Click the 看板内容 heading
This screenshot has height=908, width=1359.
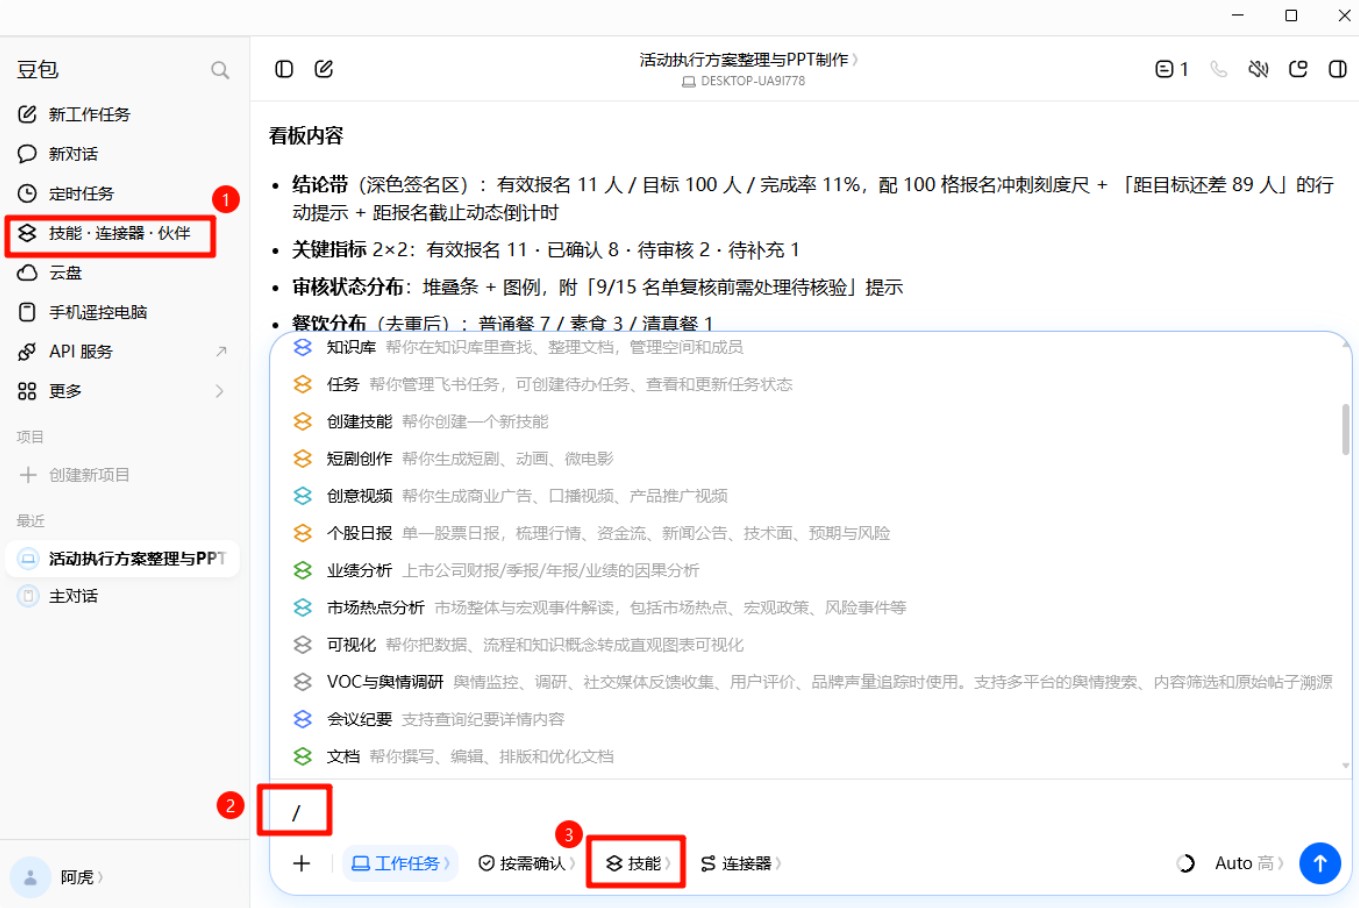pos(306,136)
